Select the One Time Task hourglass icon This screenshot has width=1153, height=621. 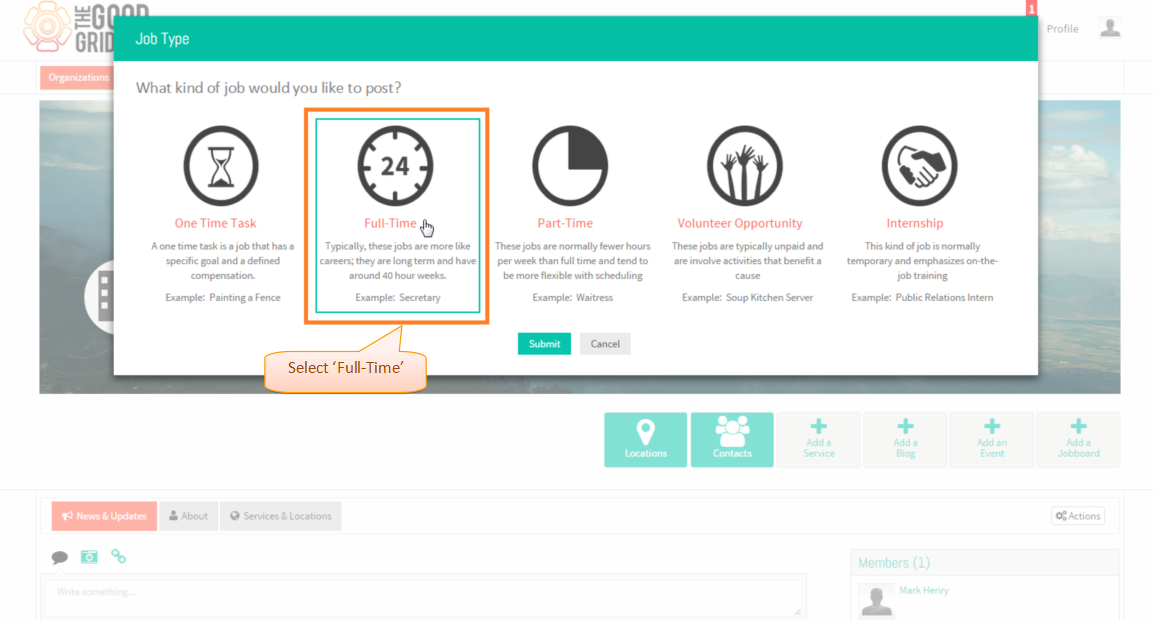pyautogui.click(x=221, y=166)
